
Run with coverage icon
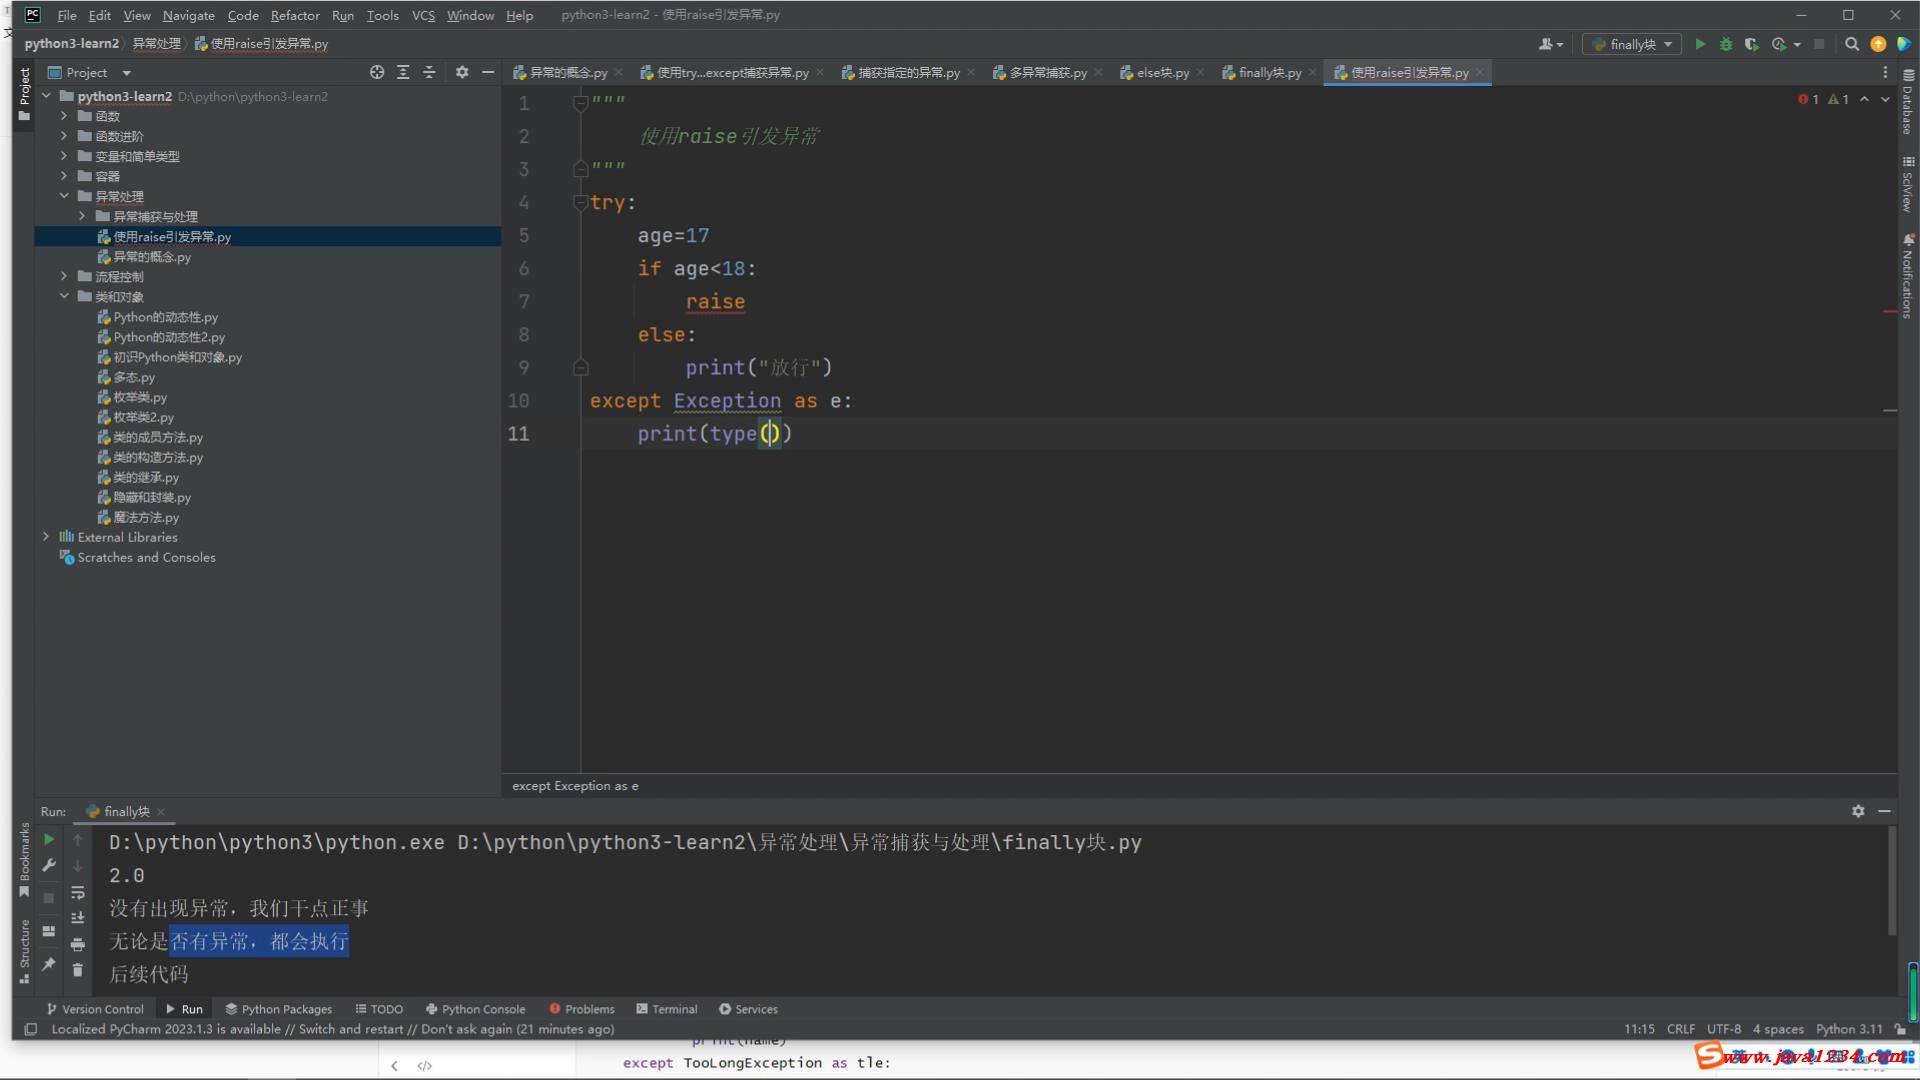1751,44
